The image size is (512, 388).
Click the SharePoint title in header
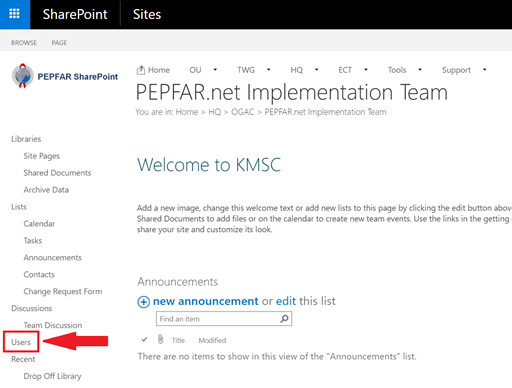click(75, 14)
